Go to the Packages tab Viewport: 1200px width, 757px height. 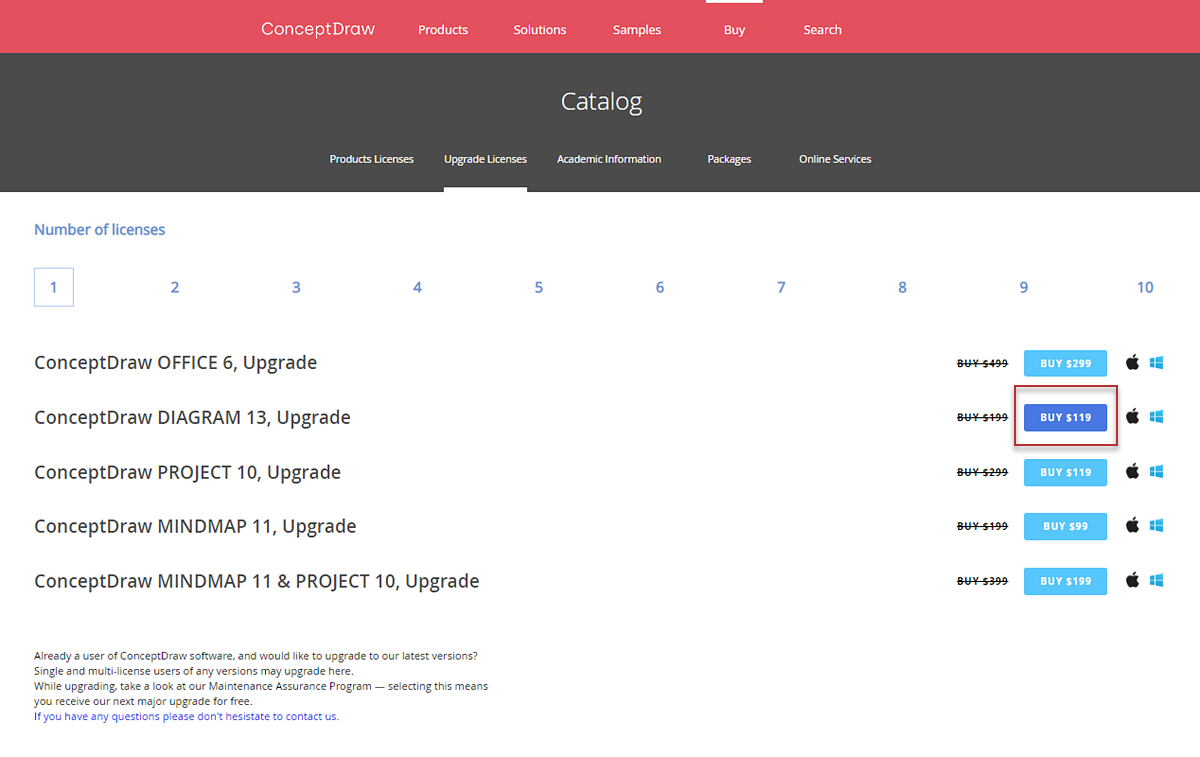(x=729, y=159)
